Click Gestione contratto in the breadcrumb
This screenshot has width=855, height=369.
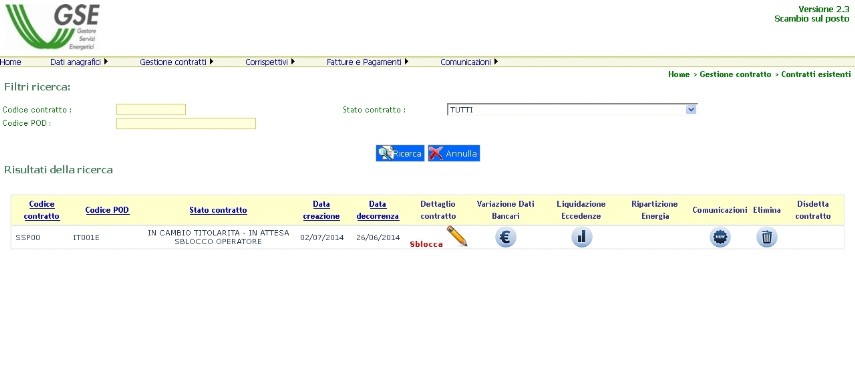(x=735, y=74)
